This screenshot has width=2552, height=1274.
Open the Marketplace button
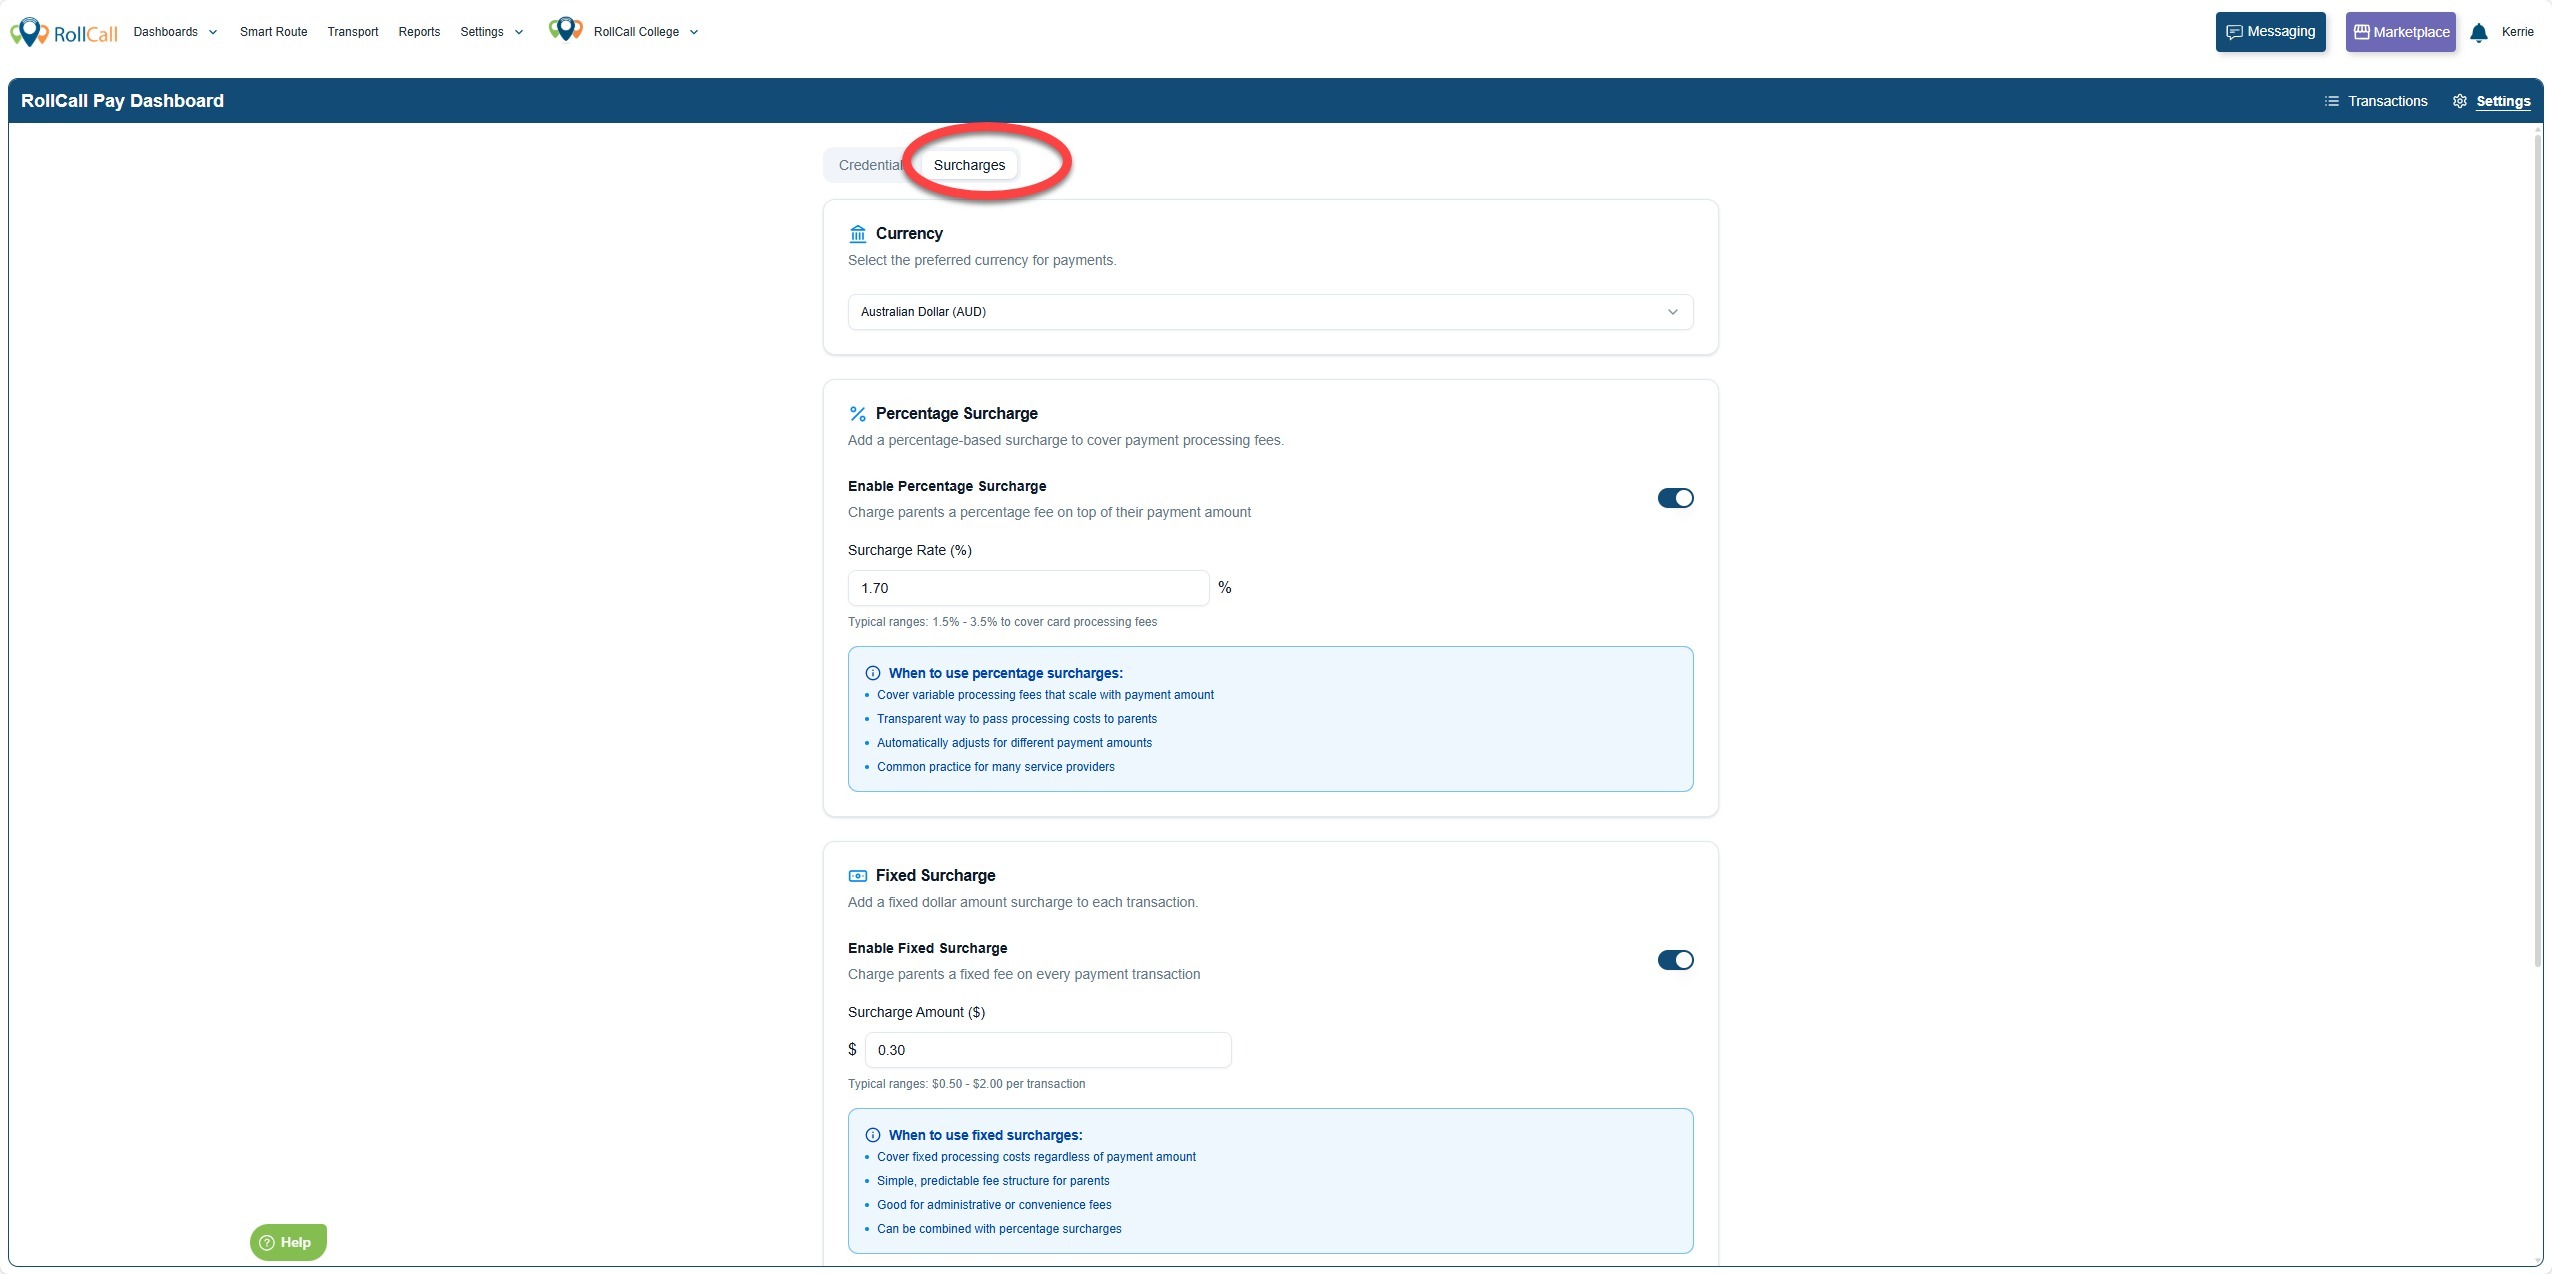point(2400,32)
